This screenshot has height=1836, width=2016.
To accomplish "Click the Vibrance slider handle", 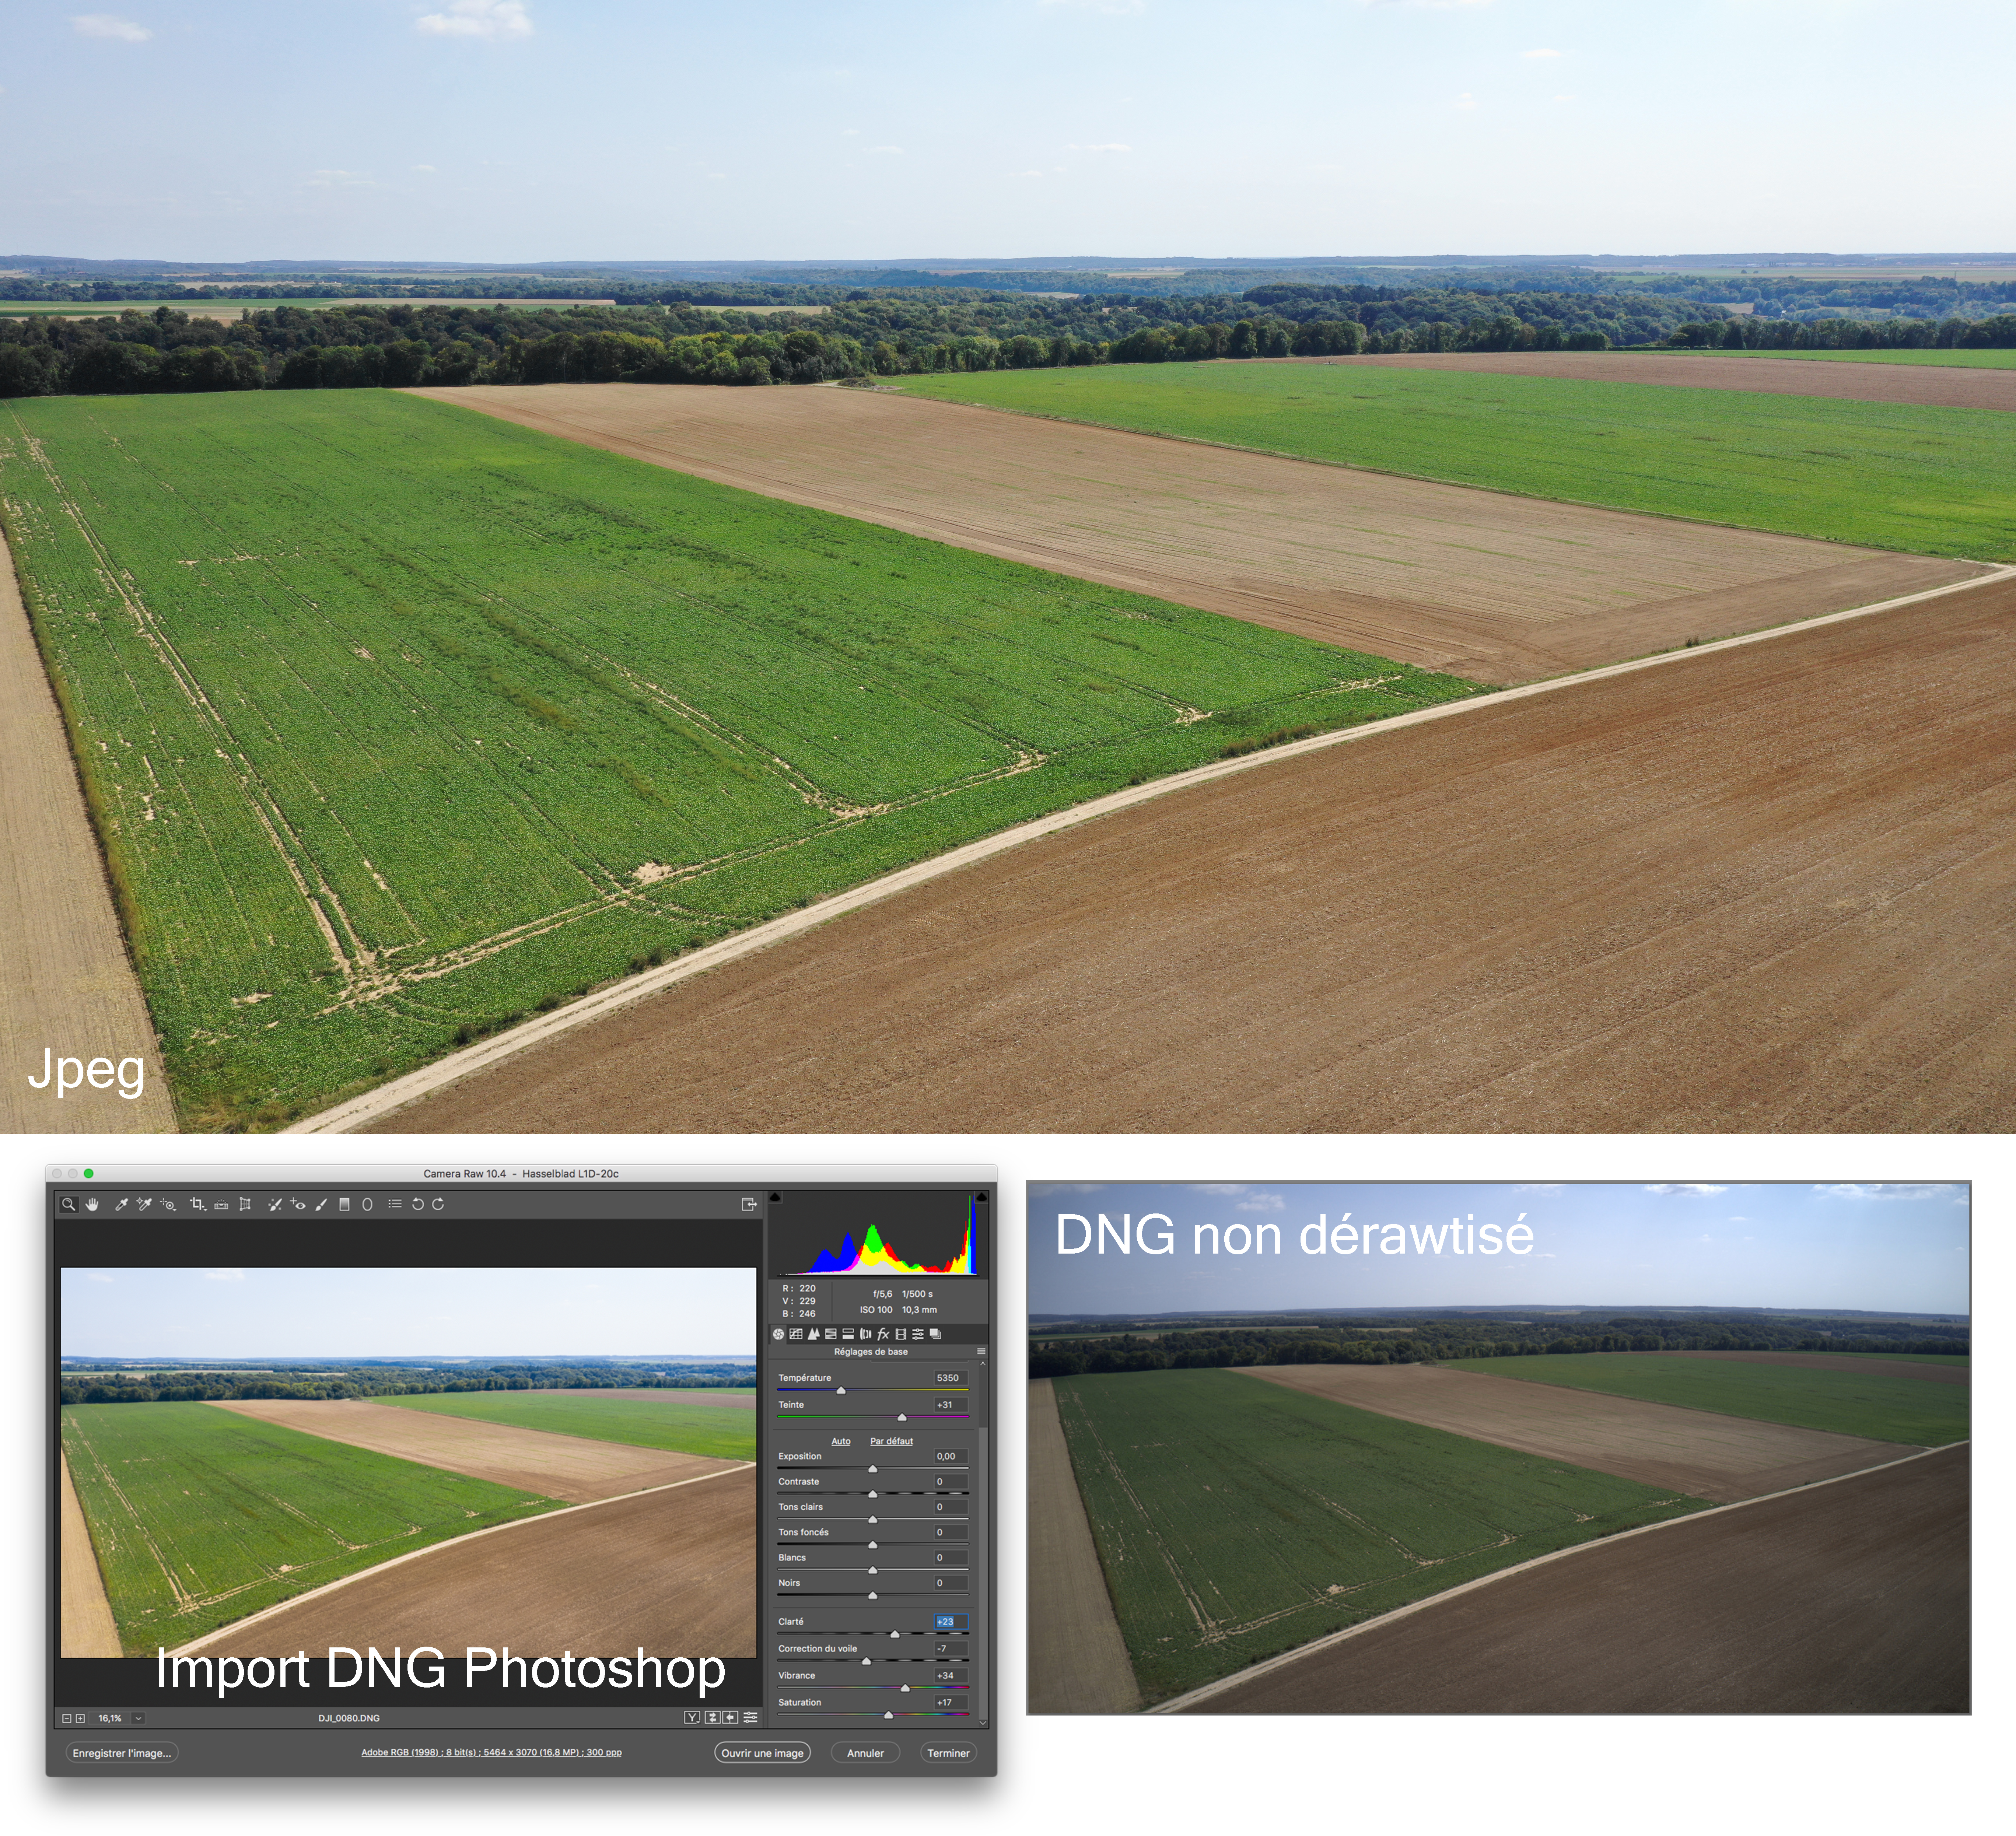I will [905, 1688].
